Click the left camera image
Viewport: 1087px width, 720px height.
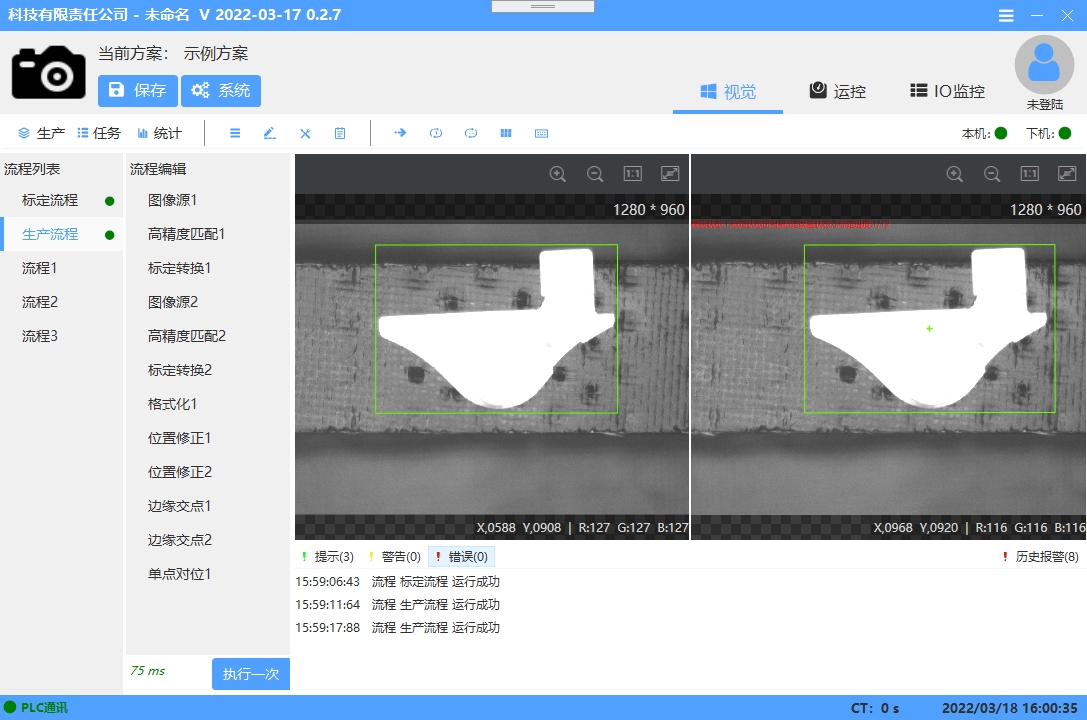[x=492, y=367]
